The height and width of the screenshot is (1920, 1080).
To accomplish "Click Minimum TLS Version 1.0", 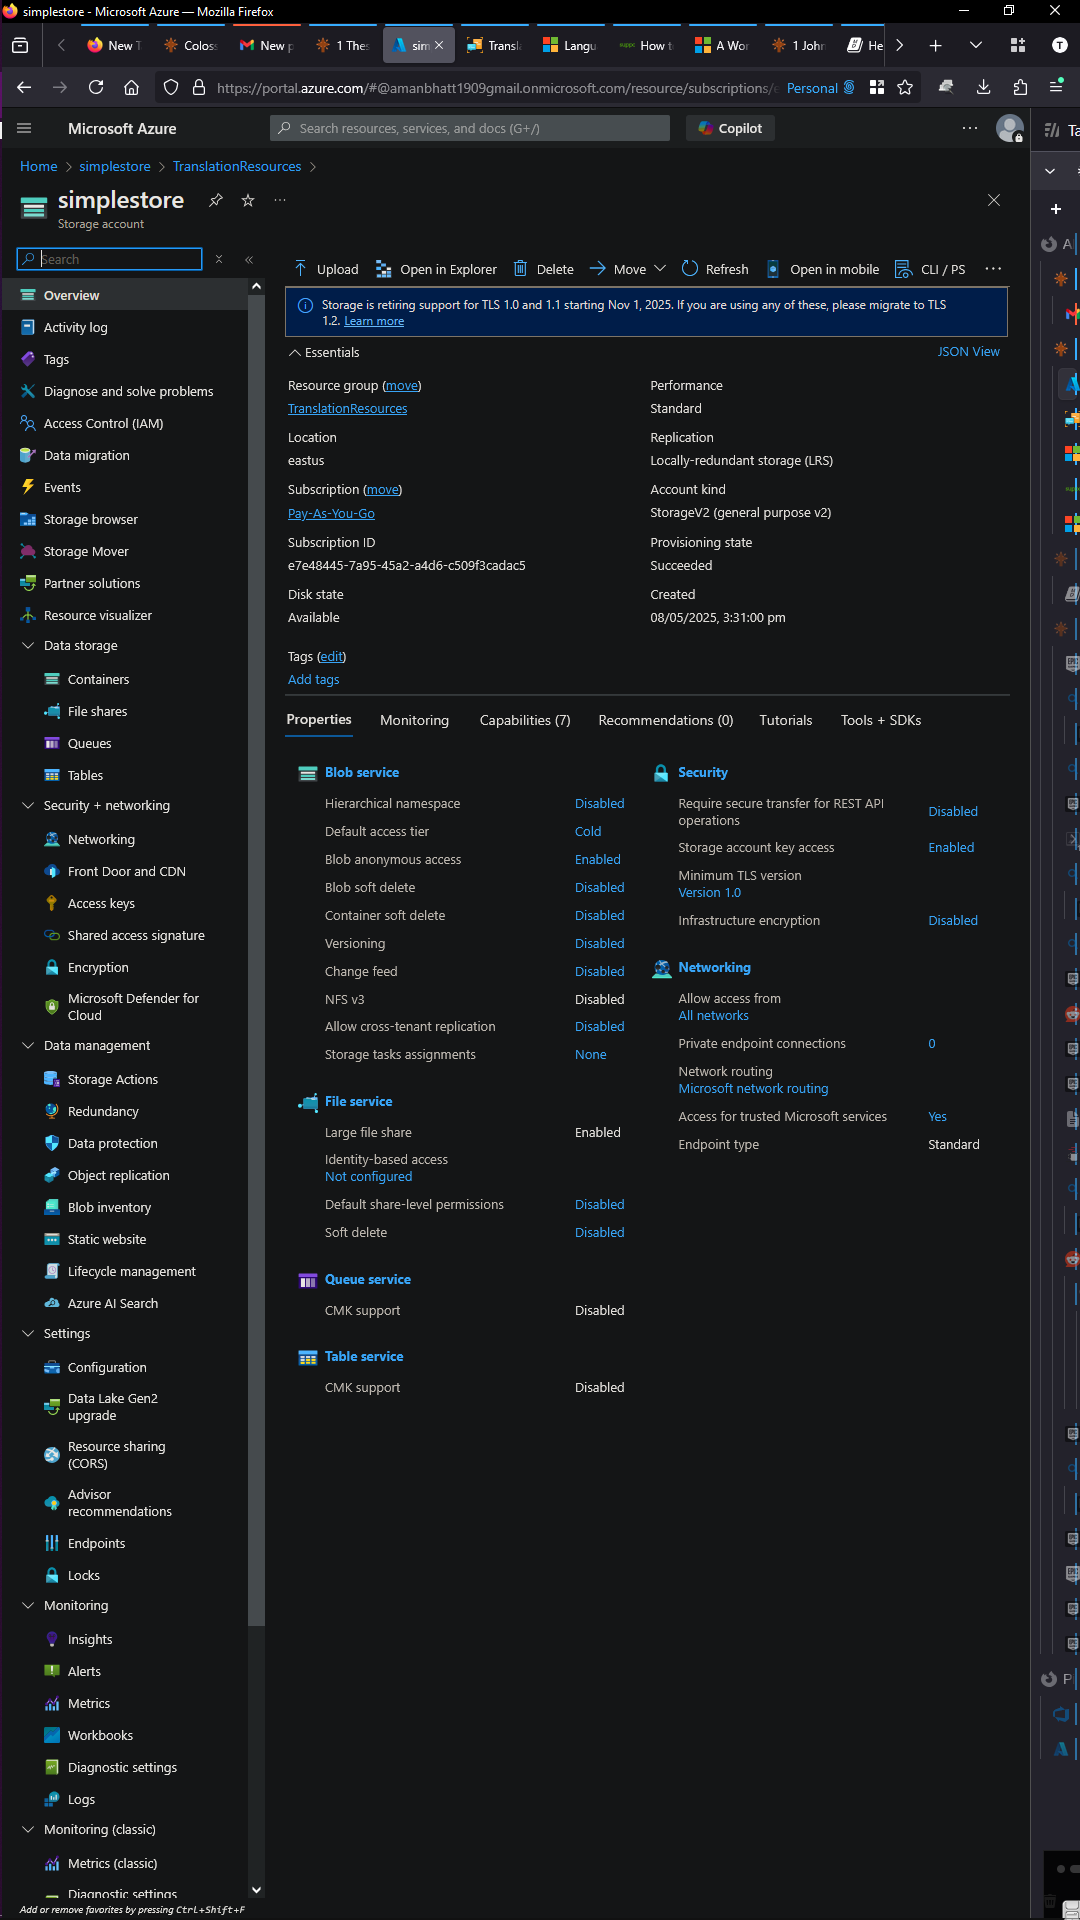I will (x=709, y=892).
